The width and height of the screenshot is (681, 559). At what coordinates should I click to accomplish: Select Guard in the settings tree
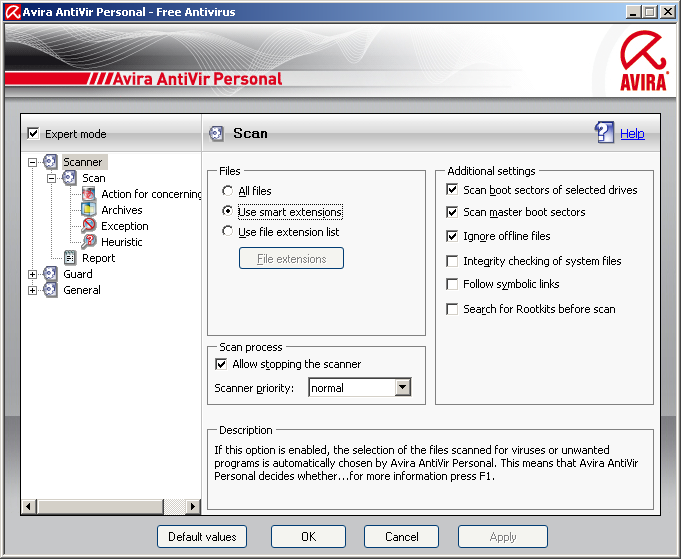(x=78, y=274)
